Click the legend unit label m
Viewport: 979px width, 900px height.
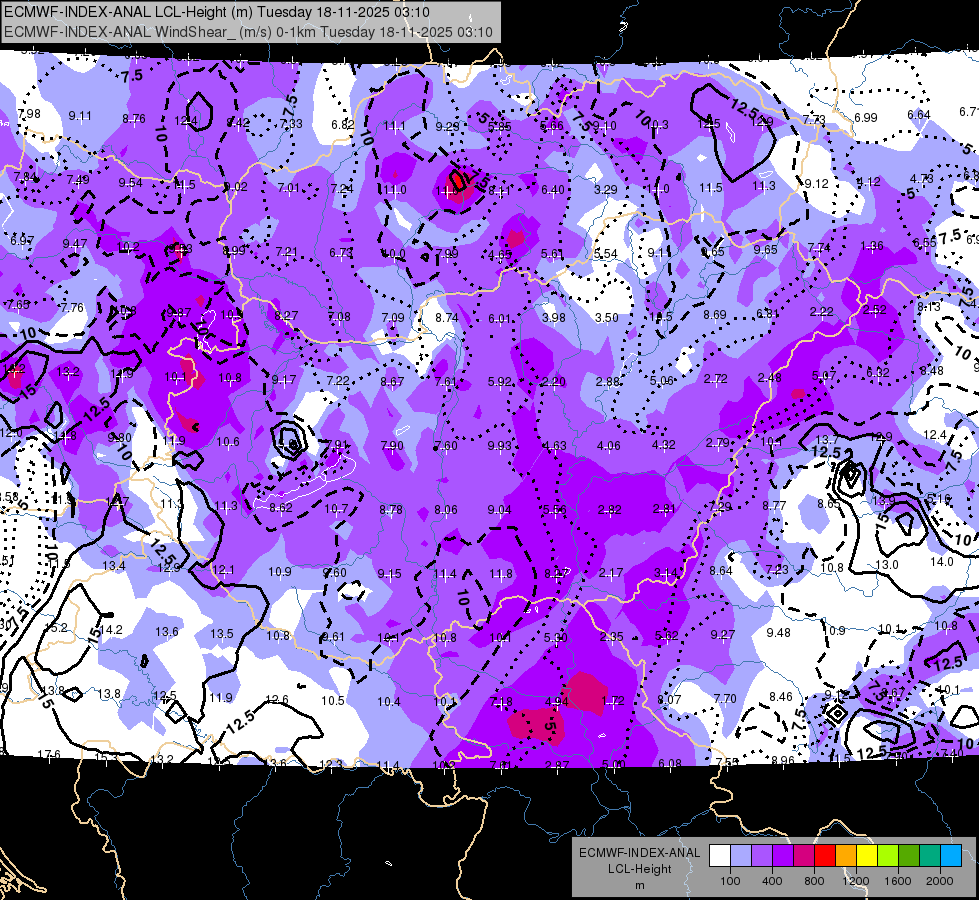point(639,885)
